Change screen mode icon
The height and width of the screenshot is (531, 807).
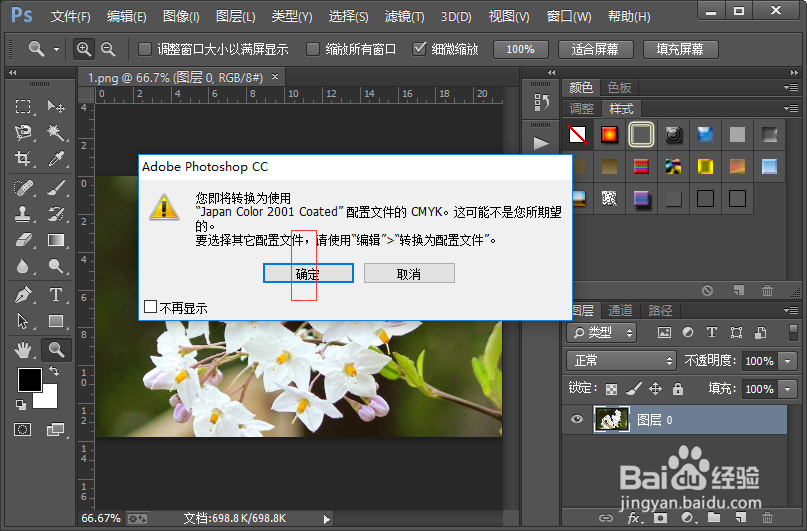click(x=55, y=429)
